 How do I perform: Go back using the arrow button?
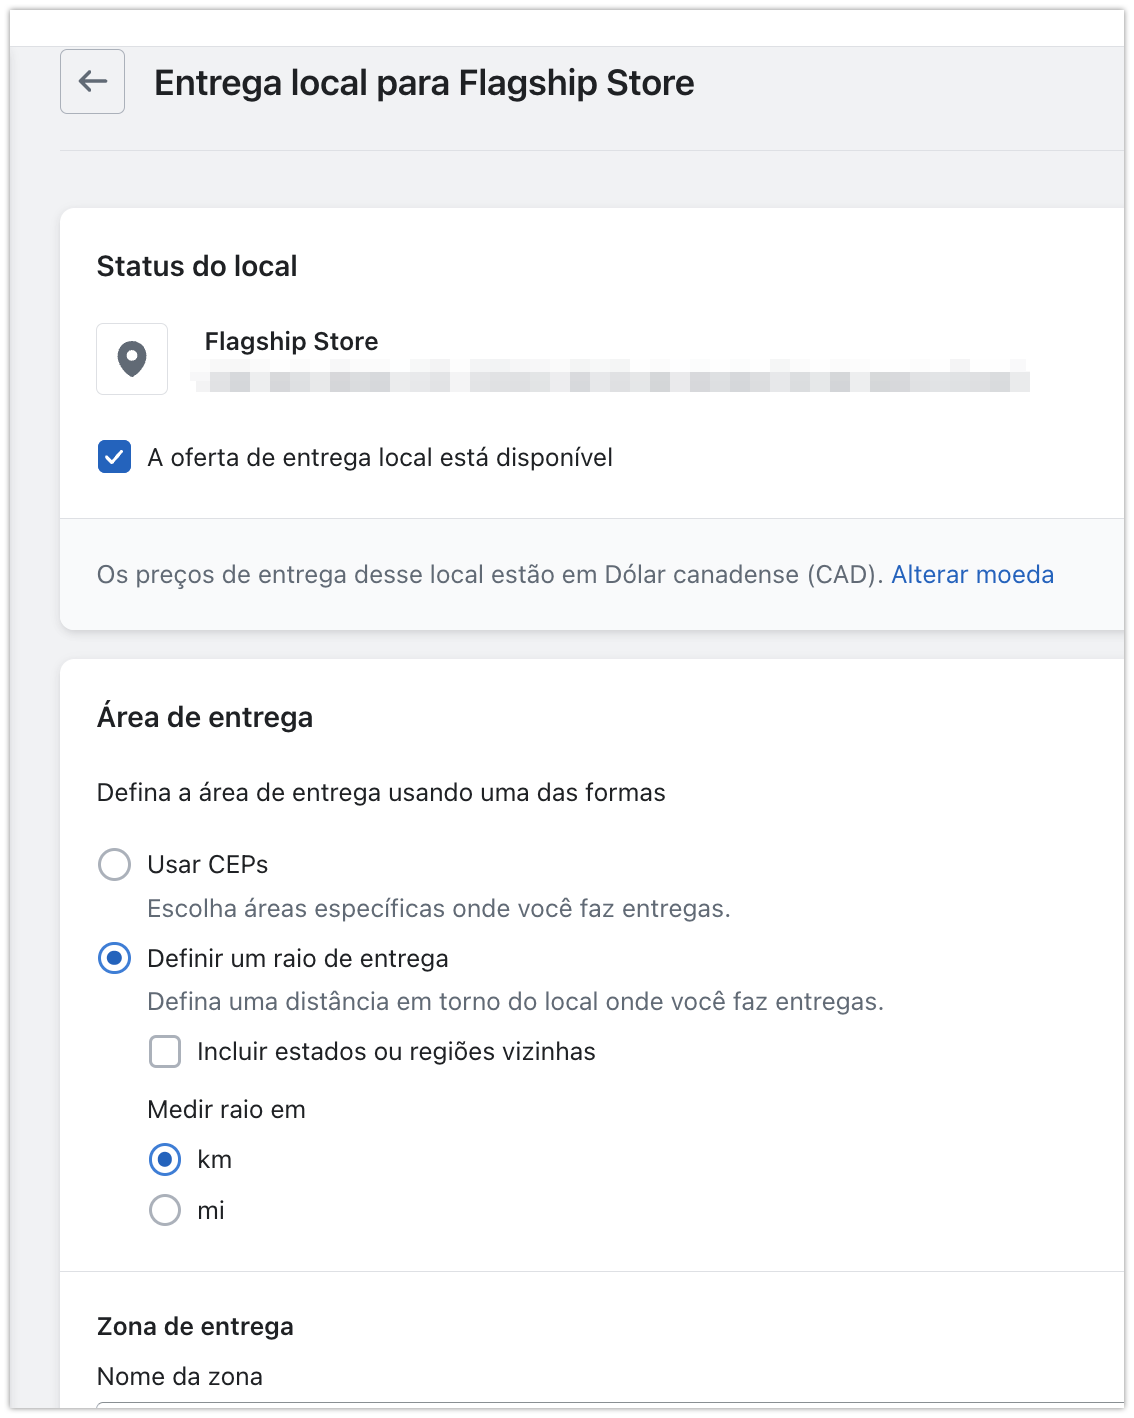click(x=92, y=81)
